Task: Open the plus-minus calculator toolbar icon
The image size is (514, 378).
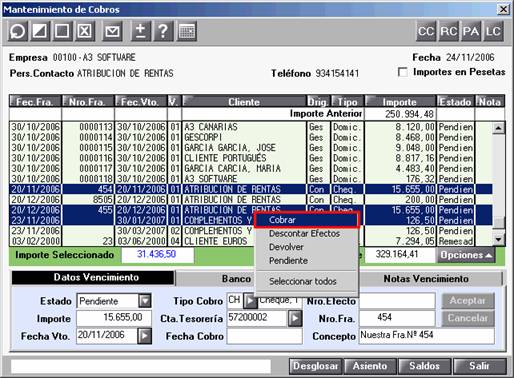Action: (x=141, y=31)
